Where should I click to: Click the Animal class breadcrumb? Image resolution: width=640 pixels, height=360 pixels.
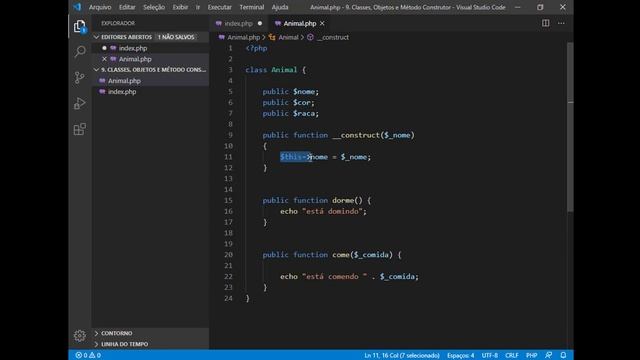[288, 37]
